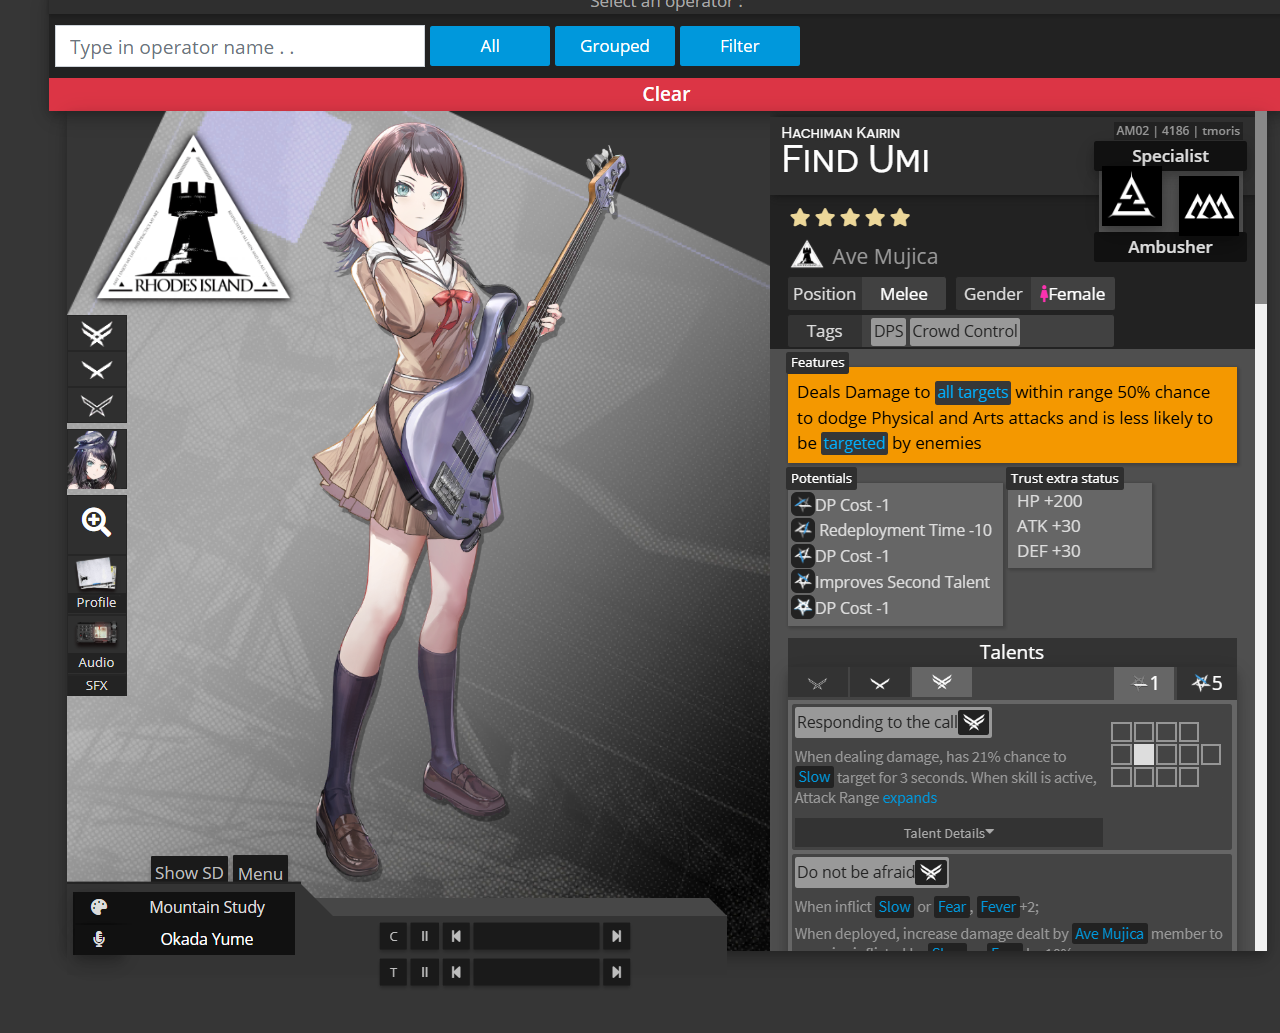Click the Mountain Study artist name
This screenshot has height=1033, width=1280.
click(207, 907)
